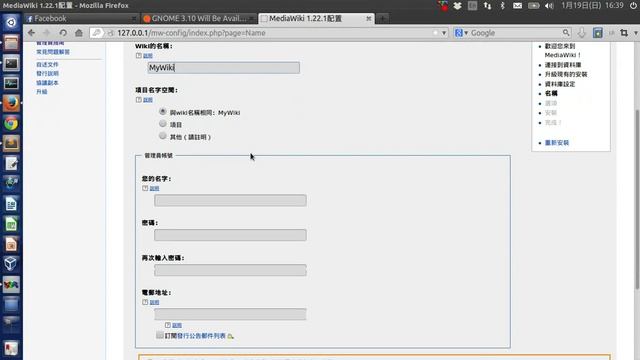The height and width of the screenshot is (360, 640).
Task: Reload the current page
Action: [x=63, y=33]
